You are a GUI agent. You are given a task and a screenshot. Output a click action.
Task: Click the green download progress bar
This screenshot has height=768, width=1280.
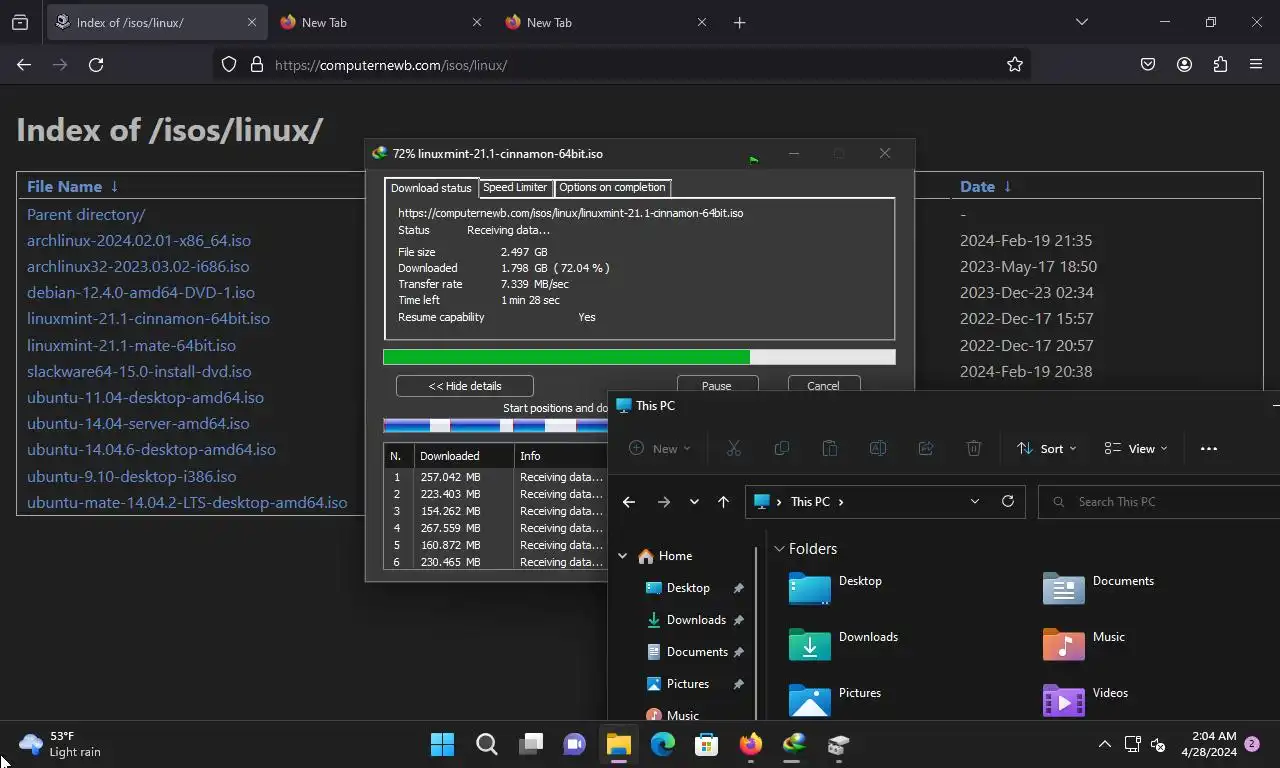click(639, 357)
